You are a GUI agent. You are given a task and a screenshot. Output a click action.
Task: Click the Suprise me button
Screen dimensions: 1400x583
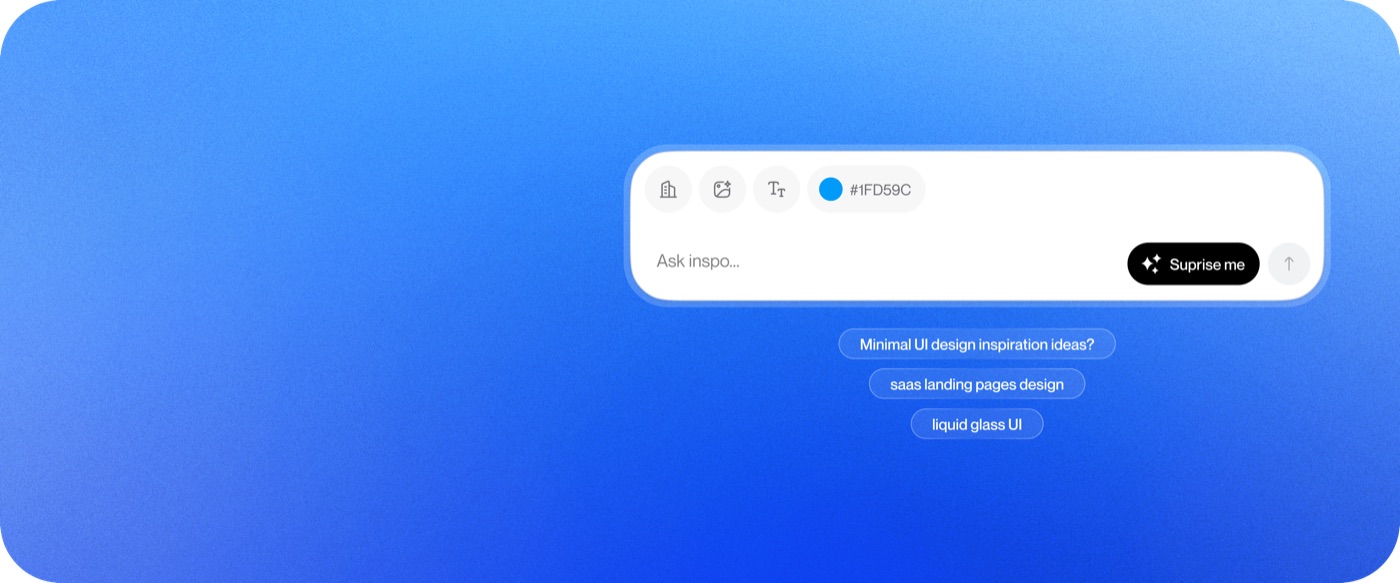tap(1193, 264)
